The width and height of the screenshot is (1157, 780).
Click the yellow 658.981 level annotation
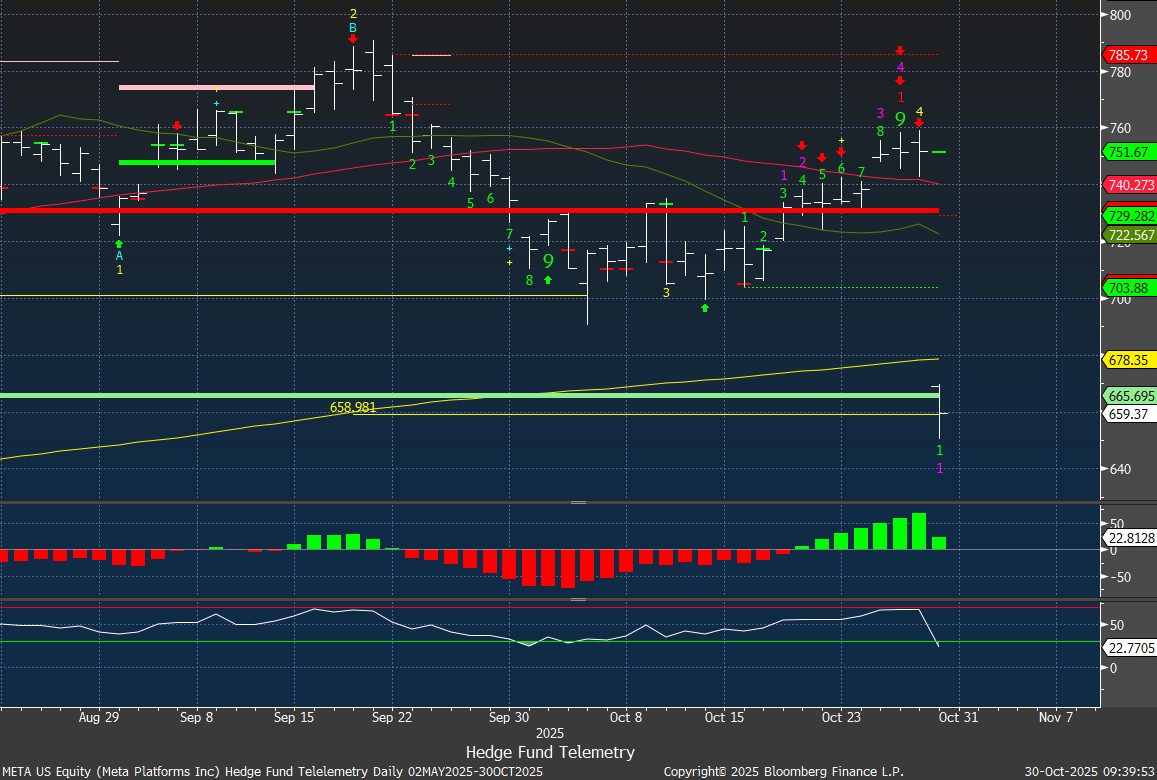point(353,408)
